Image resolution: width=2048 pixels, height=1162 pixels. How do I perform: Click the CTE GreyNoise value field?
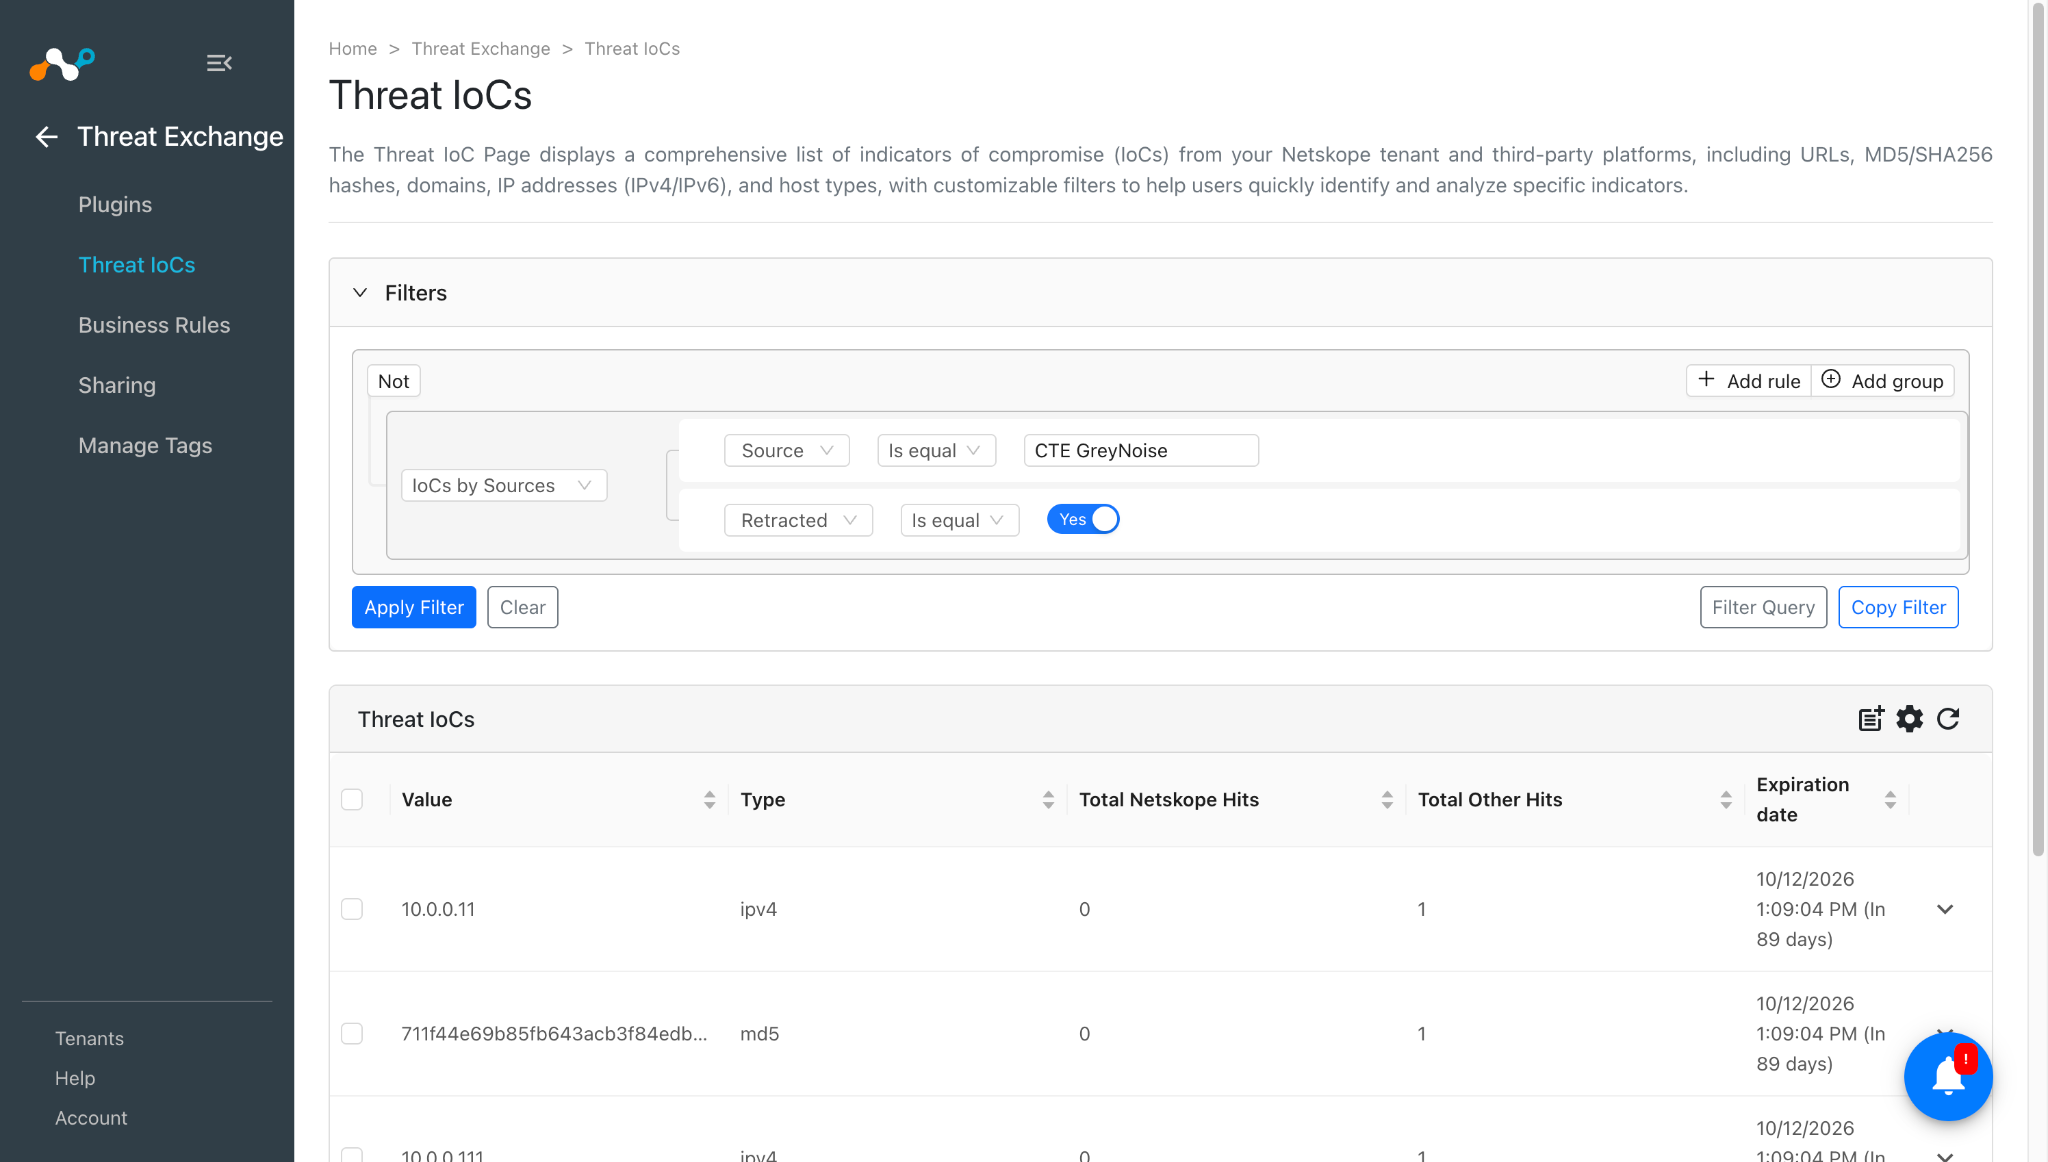tap(1141, 450)
